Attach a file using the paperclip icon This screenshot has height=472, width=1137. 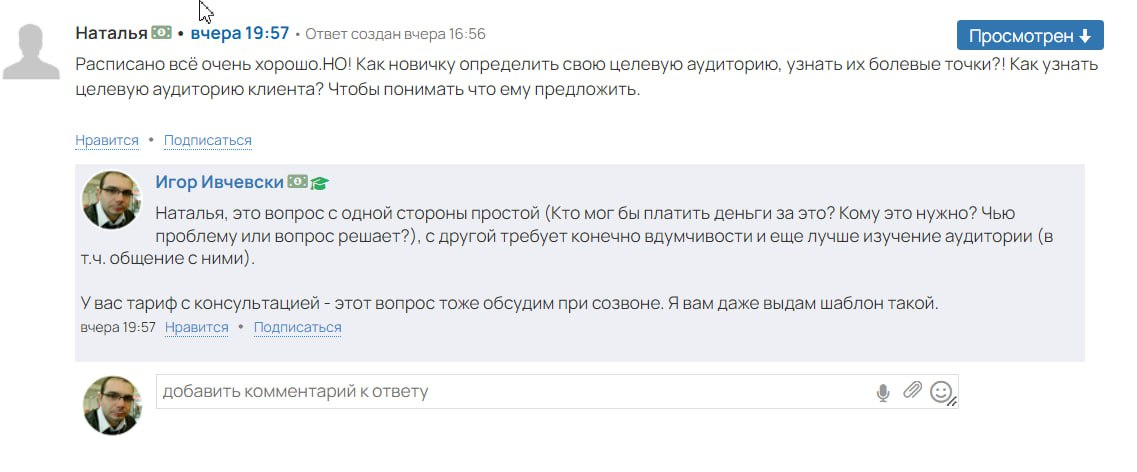click(x=911, y=391)
